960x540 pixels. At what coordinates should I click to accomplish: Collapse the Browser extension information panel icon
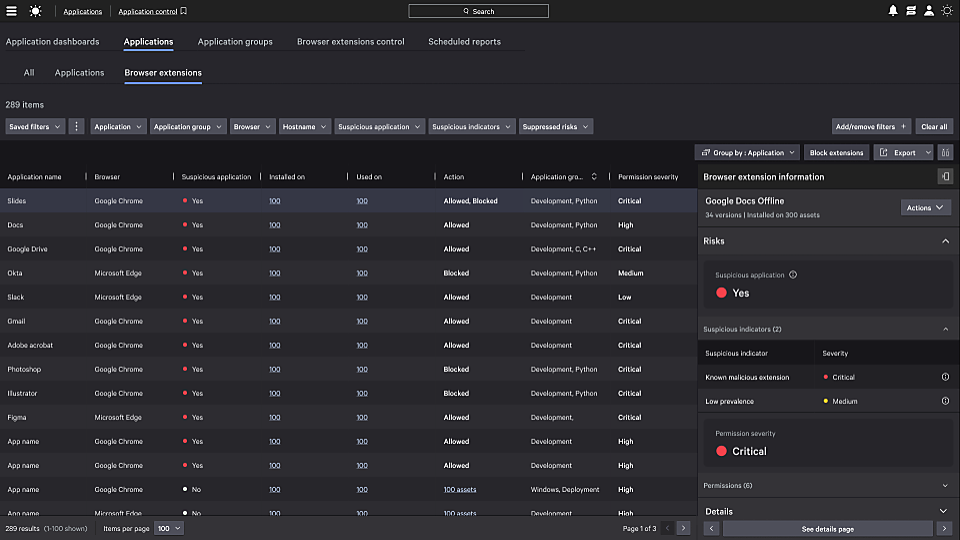pos(945,177)
